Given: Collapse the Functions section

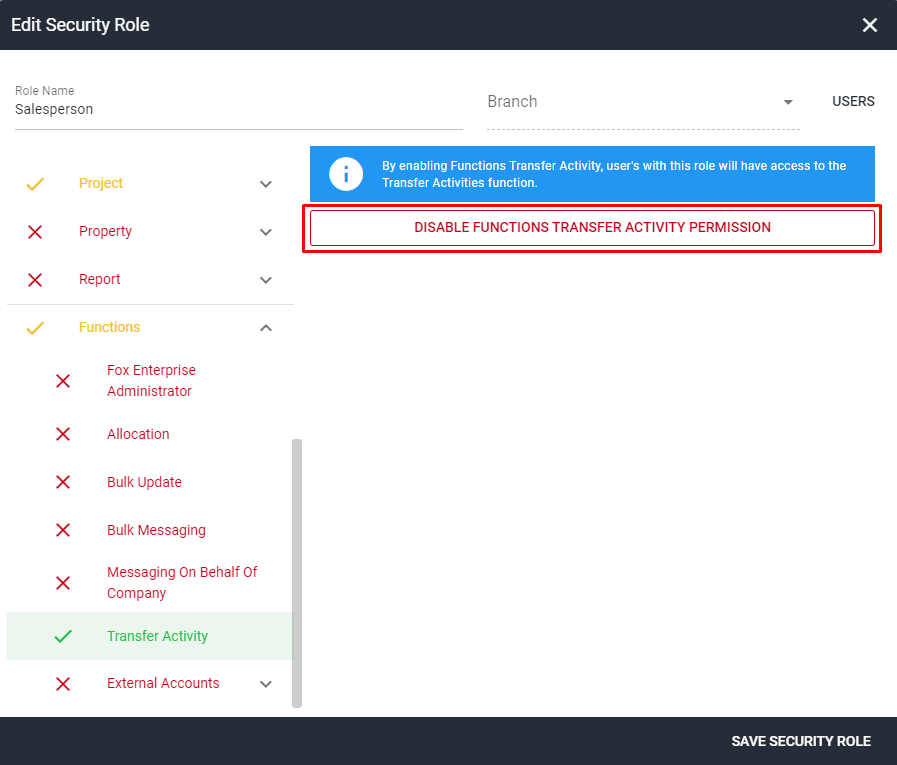Looking at the screenshot, I should click(x=265, y=327).
